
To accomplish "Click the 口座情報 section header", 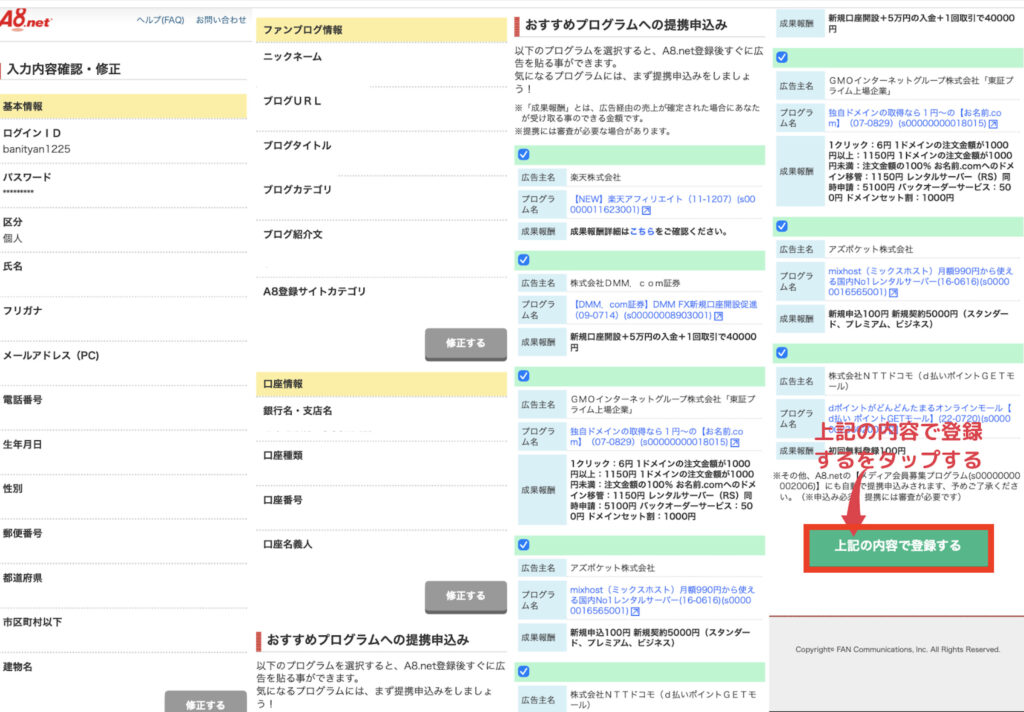I will point(381,384).
